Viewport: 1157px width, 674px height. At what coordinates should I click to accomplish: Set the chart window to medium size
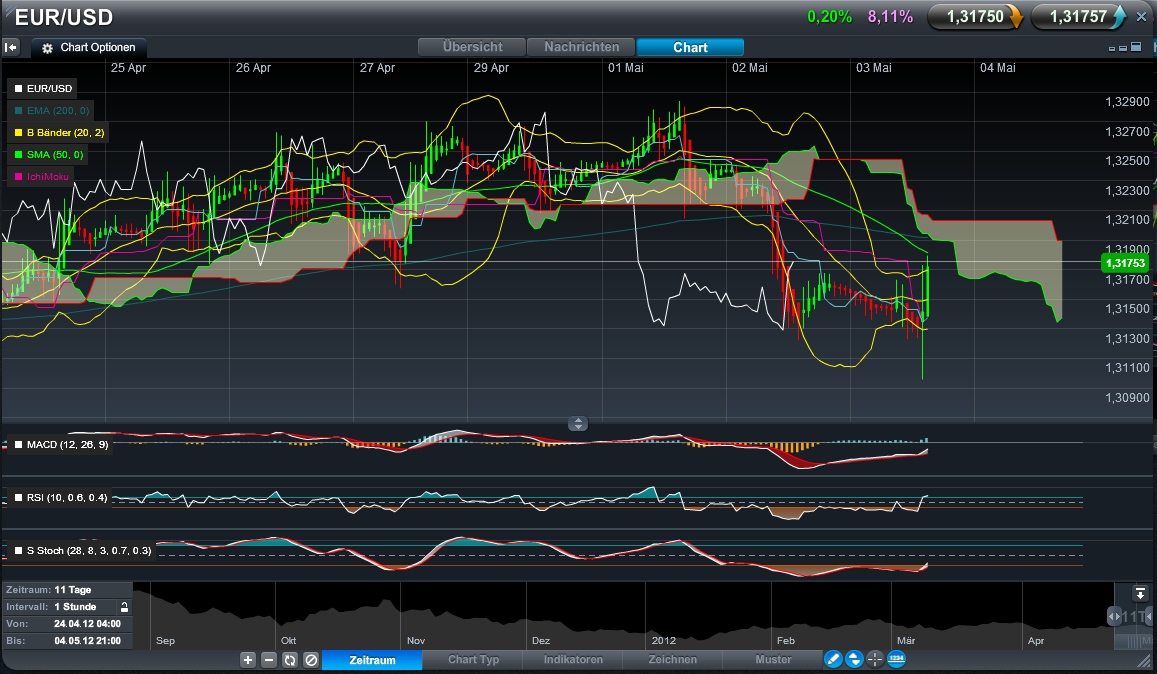[x=1123, y=48]
